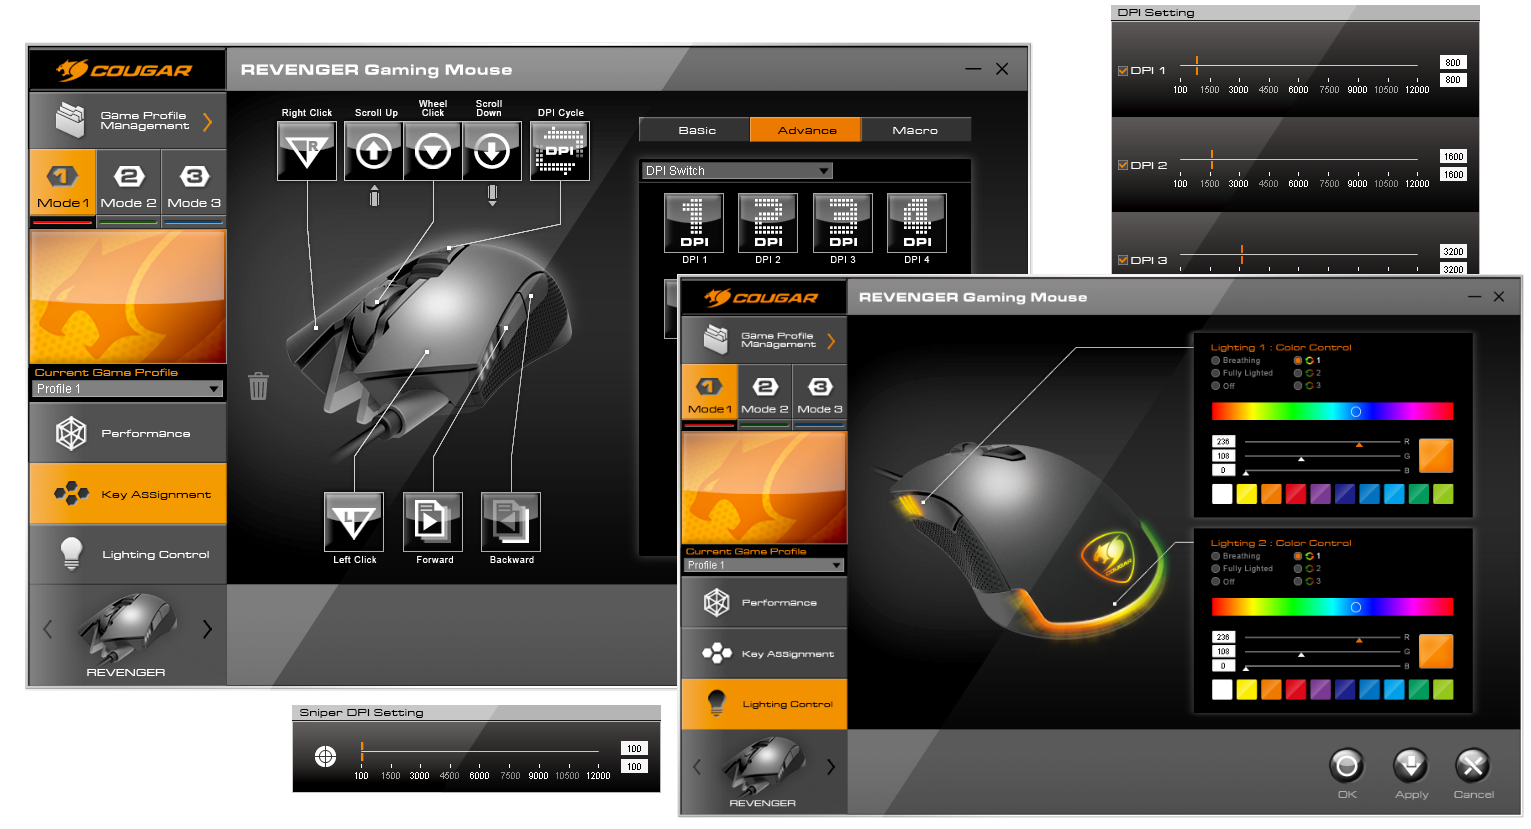Click the Backward button assignment icon
This screenshot has width=1531, height=829.
point(511,522)
